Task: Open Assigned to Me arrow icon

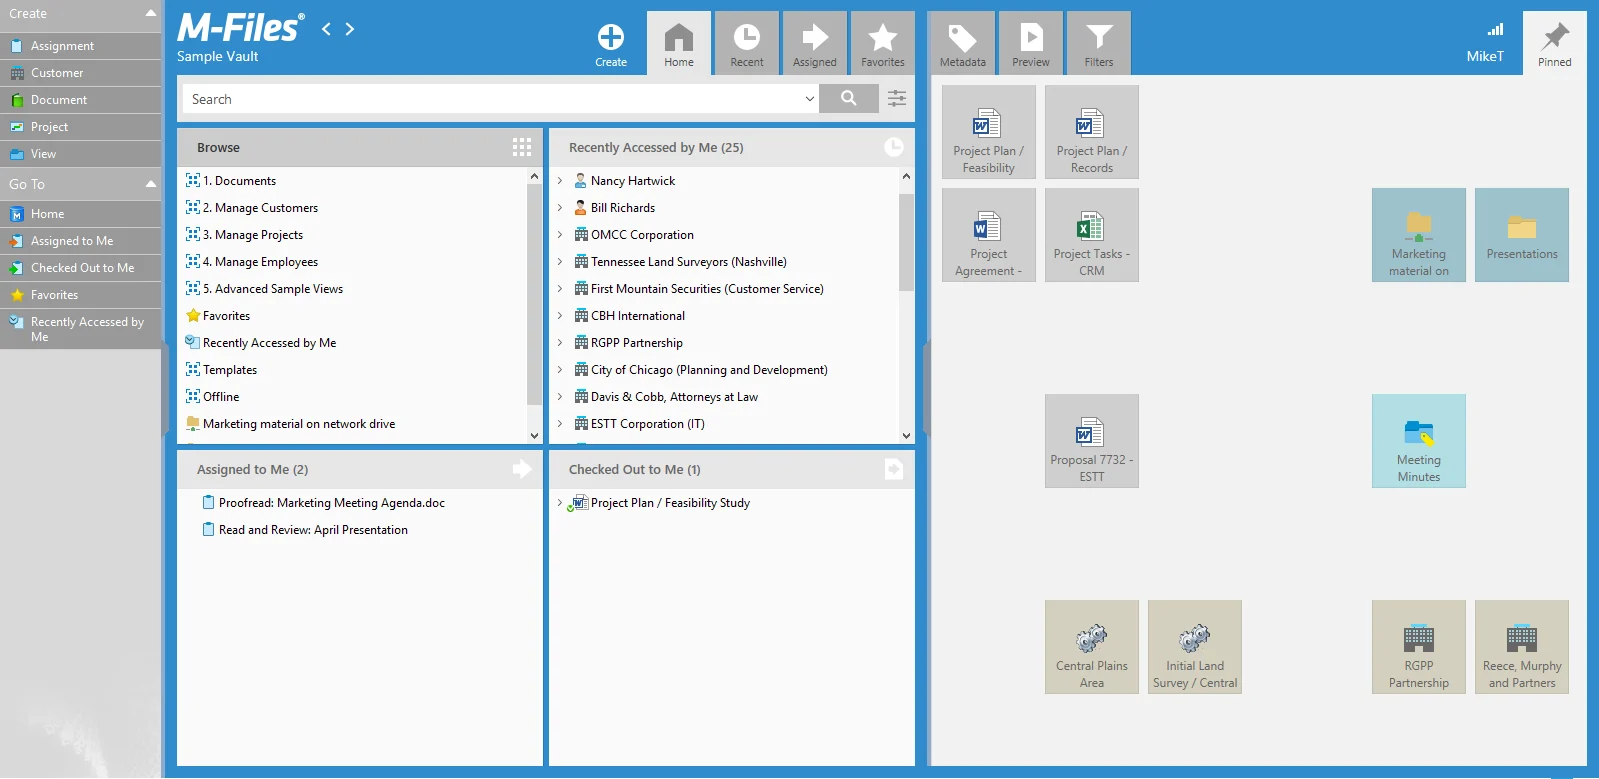Action: [x=522, y=469]
